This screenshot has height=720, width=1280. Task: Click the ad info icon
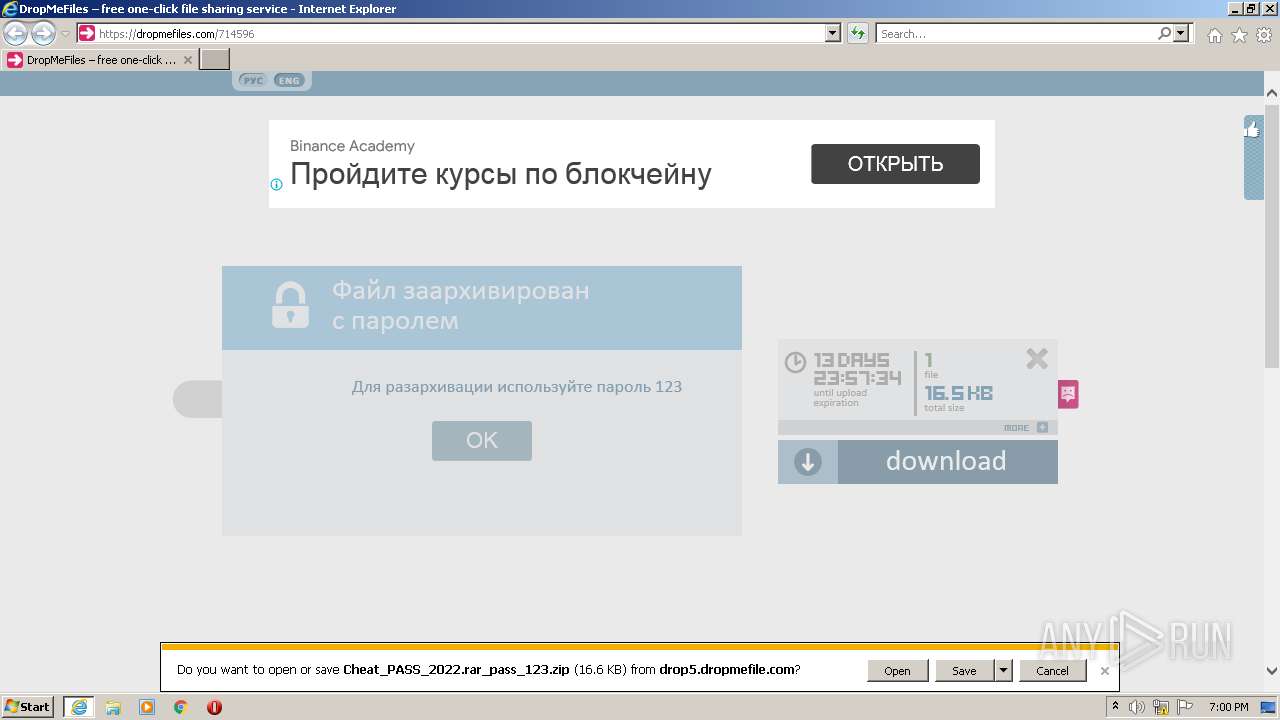click(x=277, y=184)
